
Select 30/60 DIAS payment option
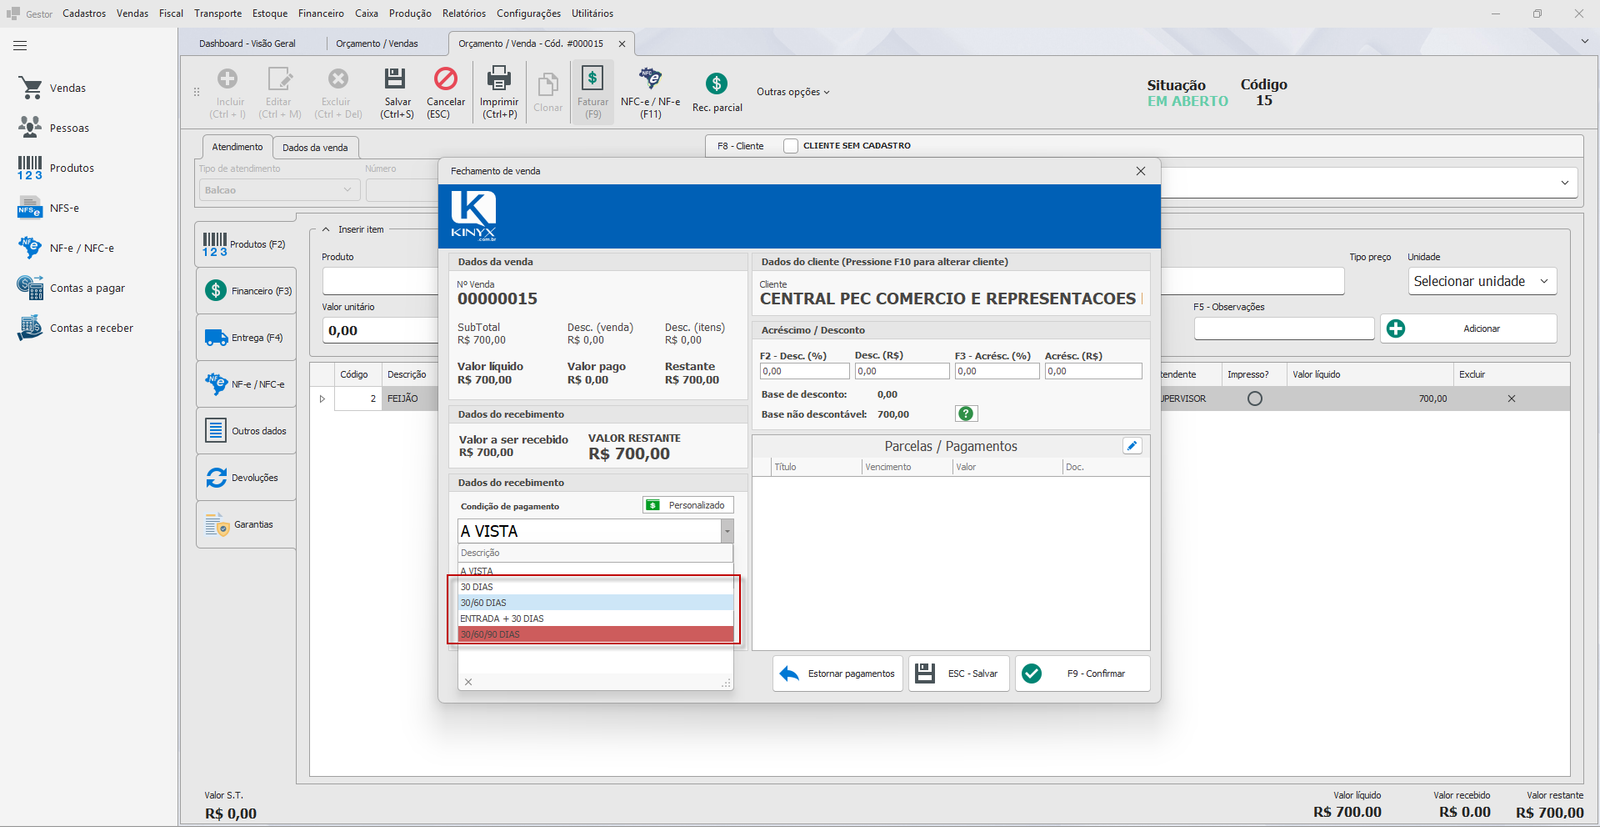tap(595, 603)
